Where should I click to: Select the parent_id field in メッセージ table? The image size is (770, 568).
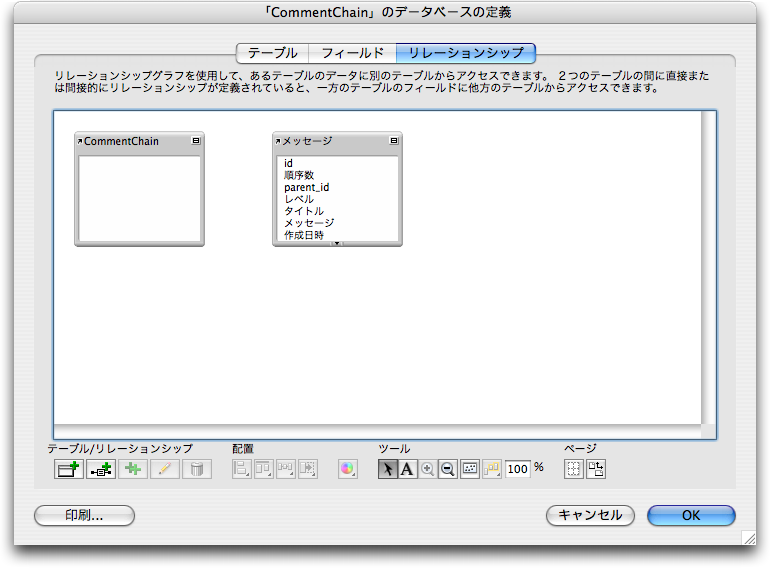[306, 187]
